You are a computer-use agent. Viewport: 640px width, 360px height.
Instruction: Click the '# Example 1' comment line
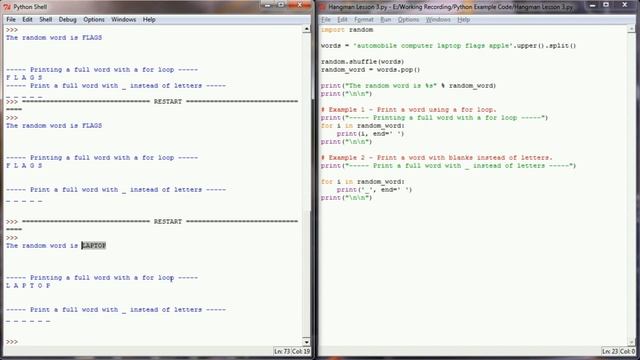tap(409, 110)
